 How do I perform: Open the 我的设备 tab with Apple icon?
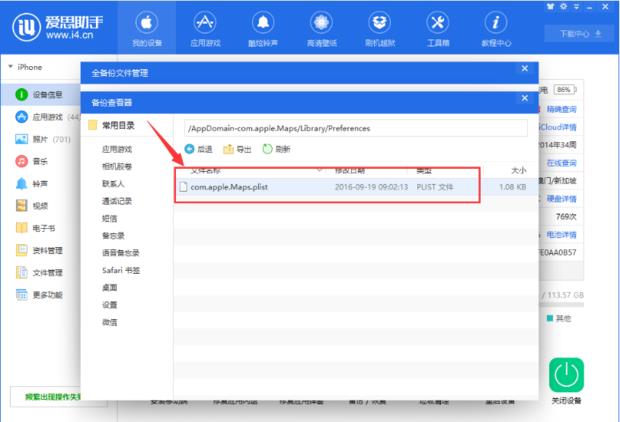pos(147,28)
